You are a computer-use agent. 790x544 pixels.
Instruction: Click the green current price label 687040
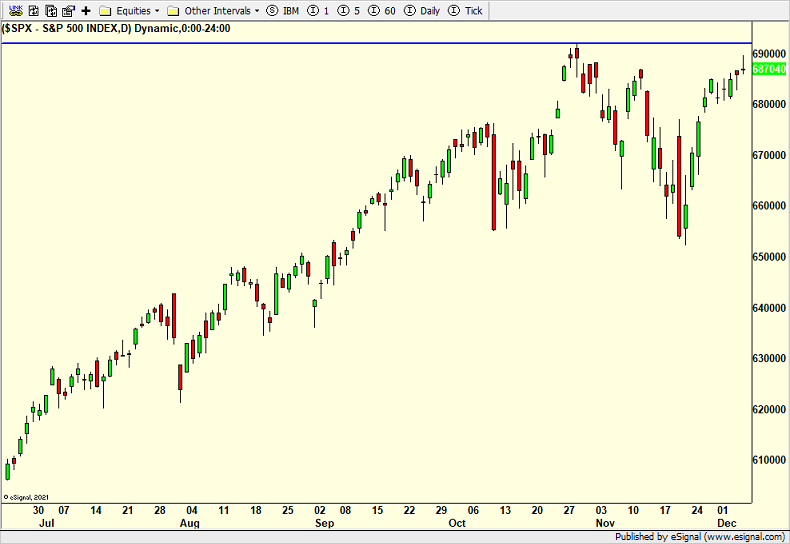tap(769, 69)
